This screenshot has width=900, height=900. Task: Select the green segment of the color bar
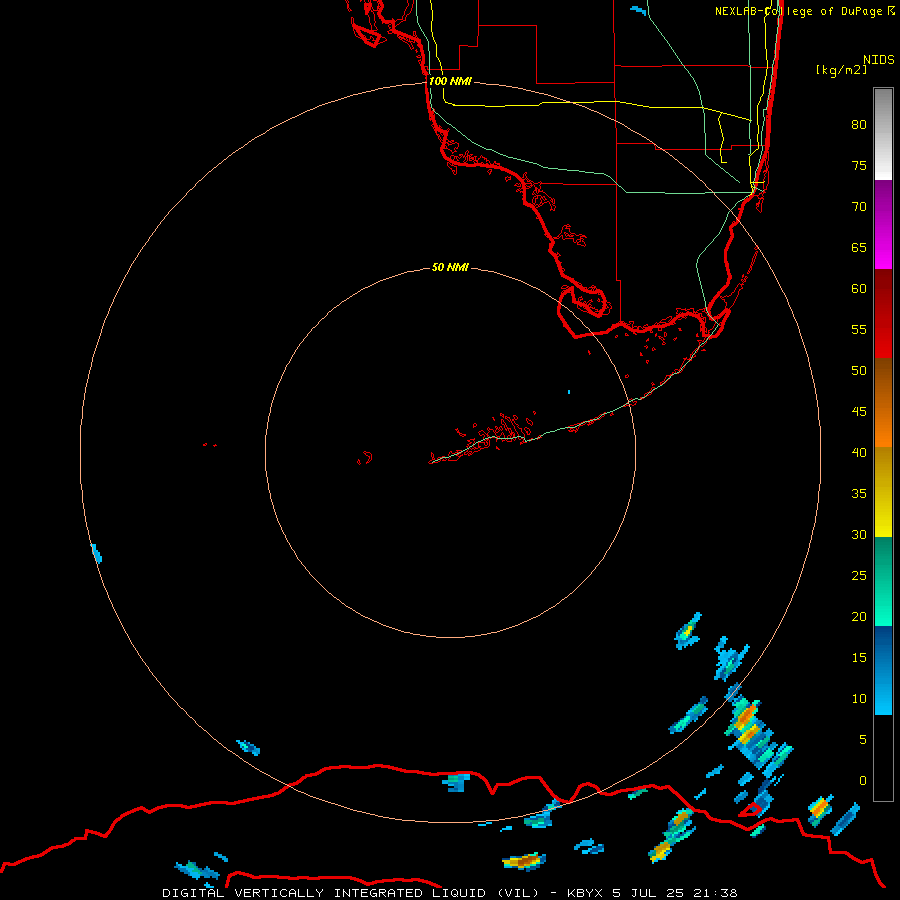[x=883, y=581]
